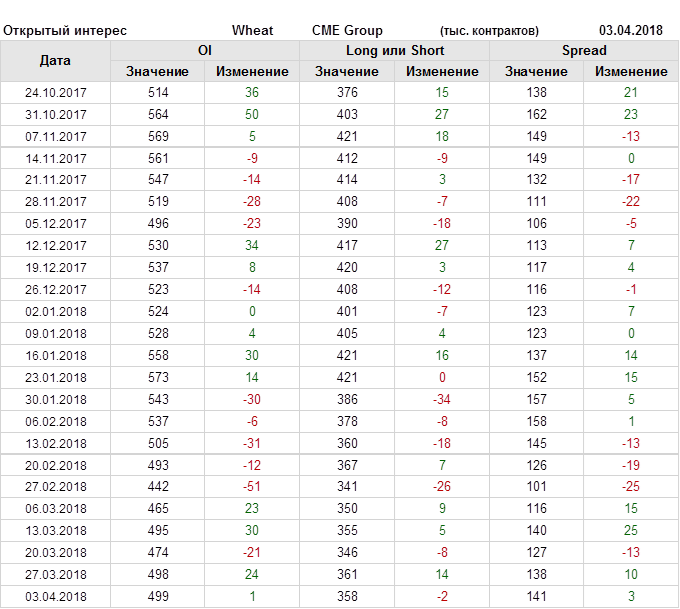Click the report date 03.04.2018 in title row
The height and width of the screenshot is (609, 680).
[630, 31]
